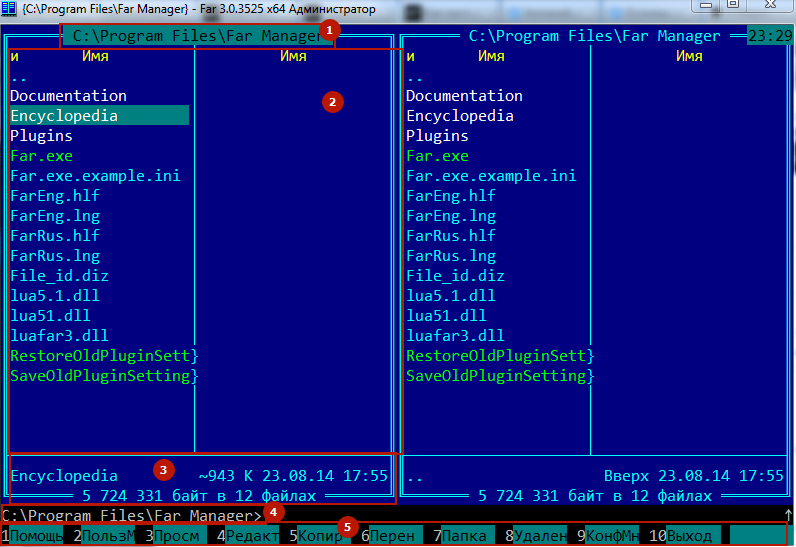Click the 7 Папка key bar button
Viewport: 796px width, 547px height.
pyautogui.click(x=463, y=535)
